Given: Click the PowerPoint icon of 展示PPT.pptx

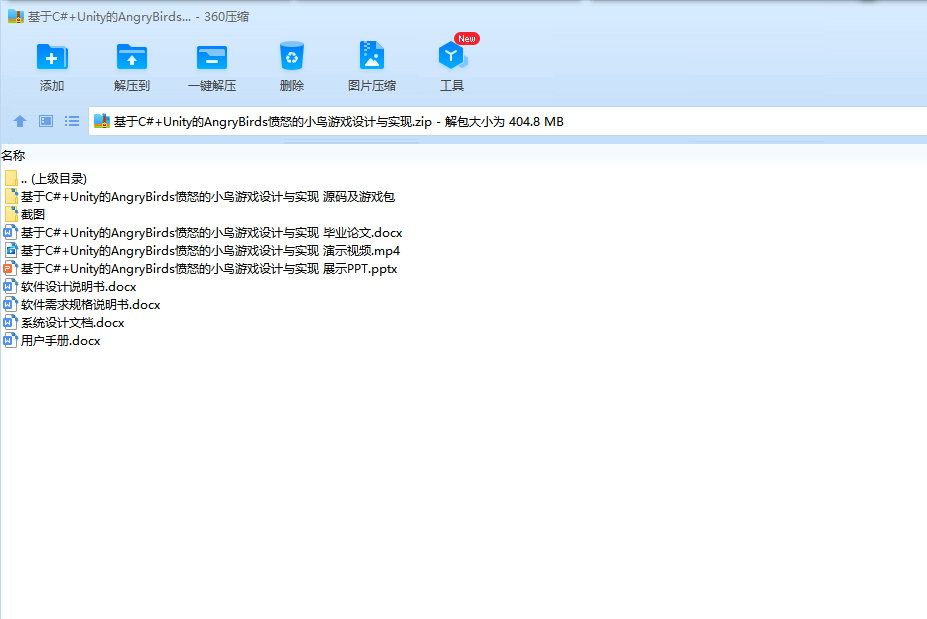Looking at the screenshot, I should tap(11, 268).
